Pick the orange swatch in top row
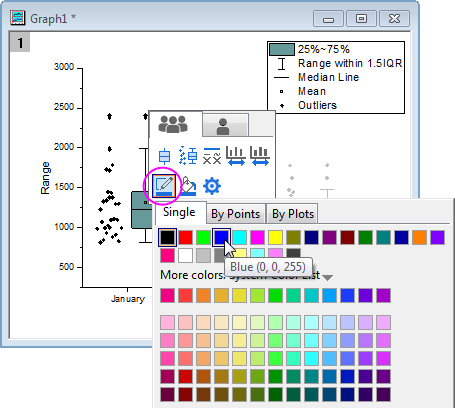Image resolution: width=455 pixels, height=408 pixels. point(419,237)
